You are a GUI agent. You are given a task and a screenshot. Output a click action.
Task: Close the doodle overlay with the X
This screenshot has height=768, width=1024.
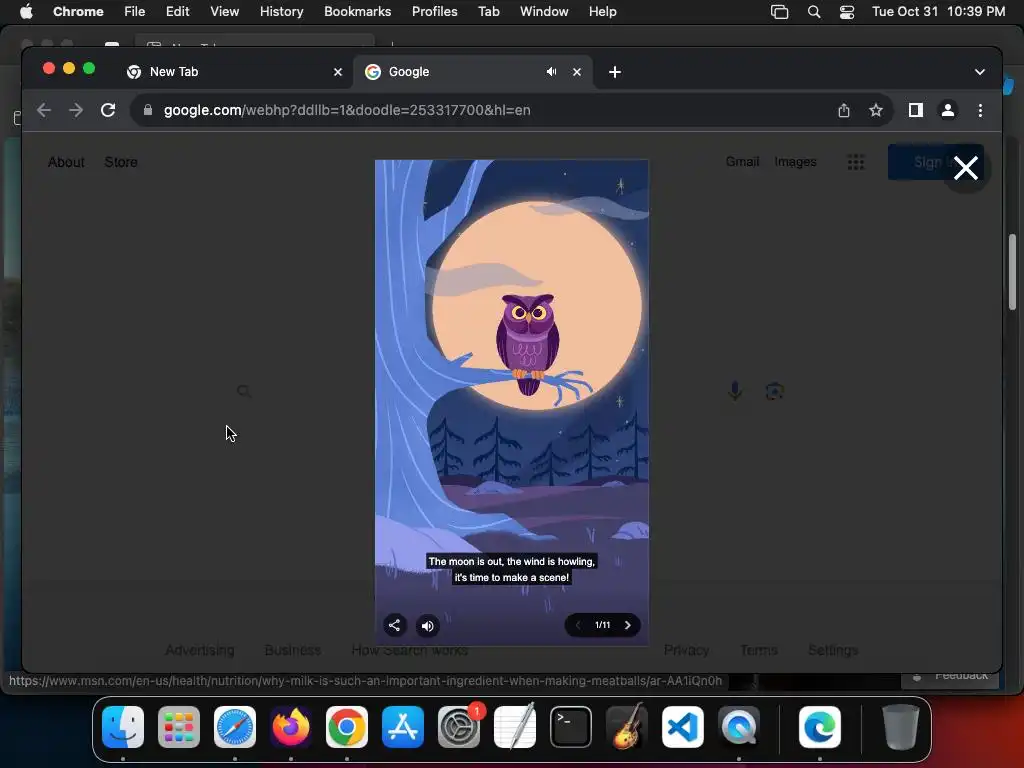pos(965,168)
